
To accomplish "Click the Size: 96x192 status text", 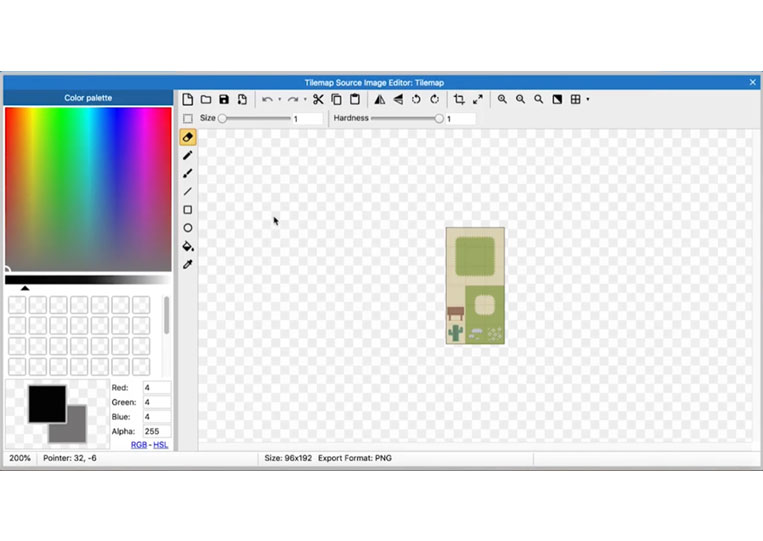I will pyautogui.click(x=288, y=458).
